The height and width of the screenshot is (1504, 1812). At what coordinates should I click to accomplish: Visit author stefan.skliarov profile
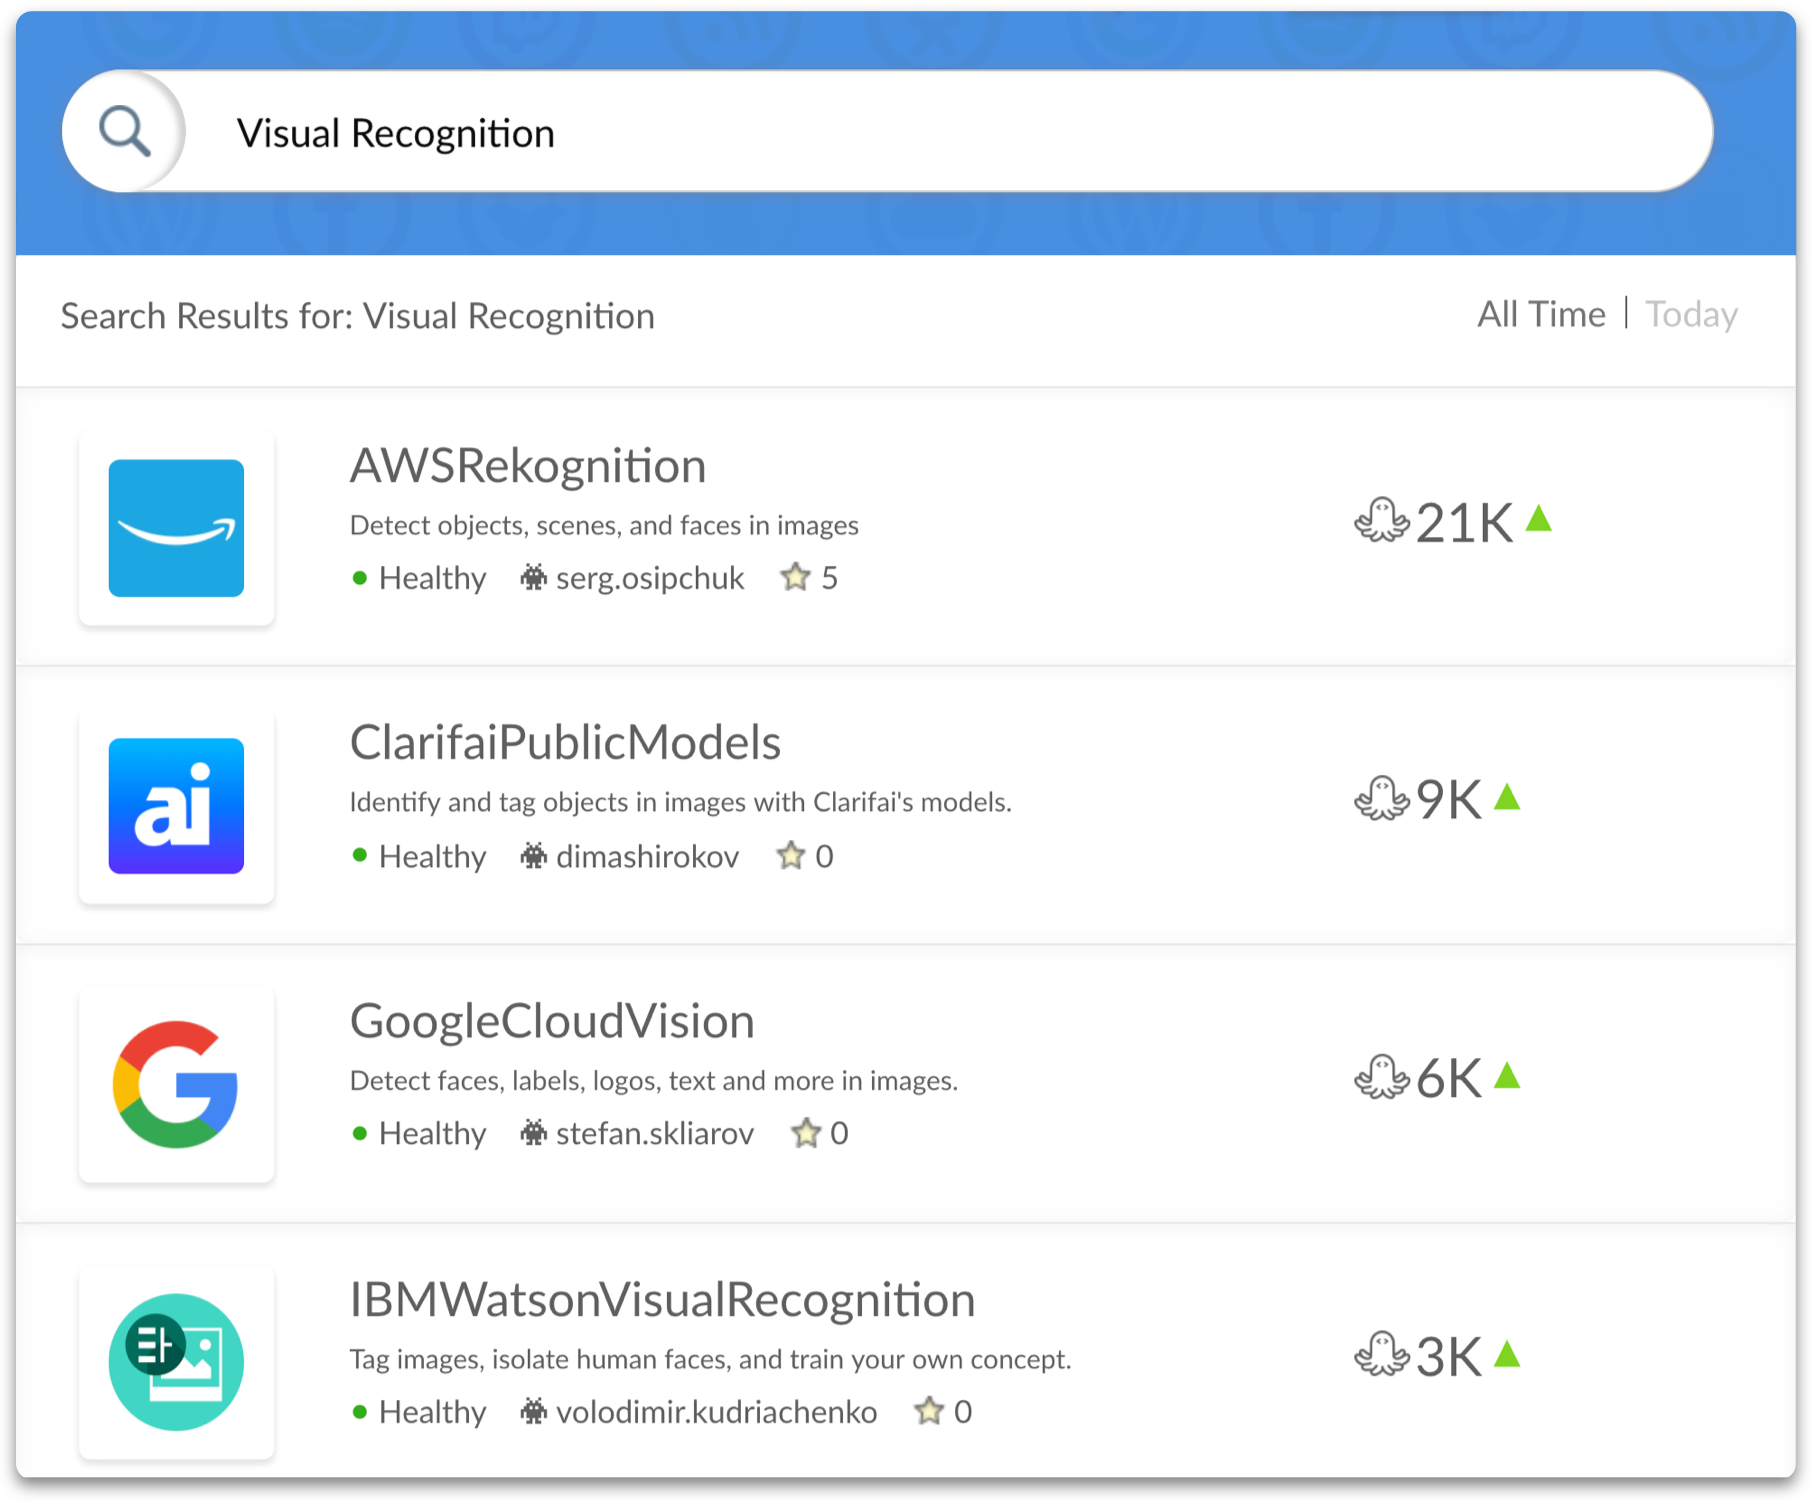pos(655,1133)
